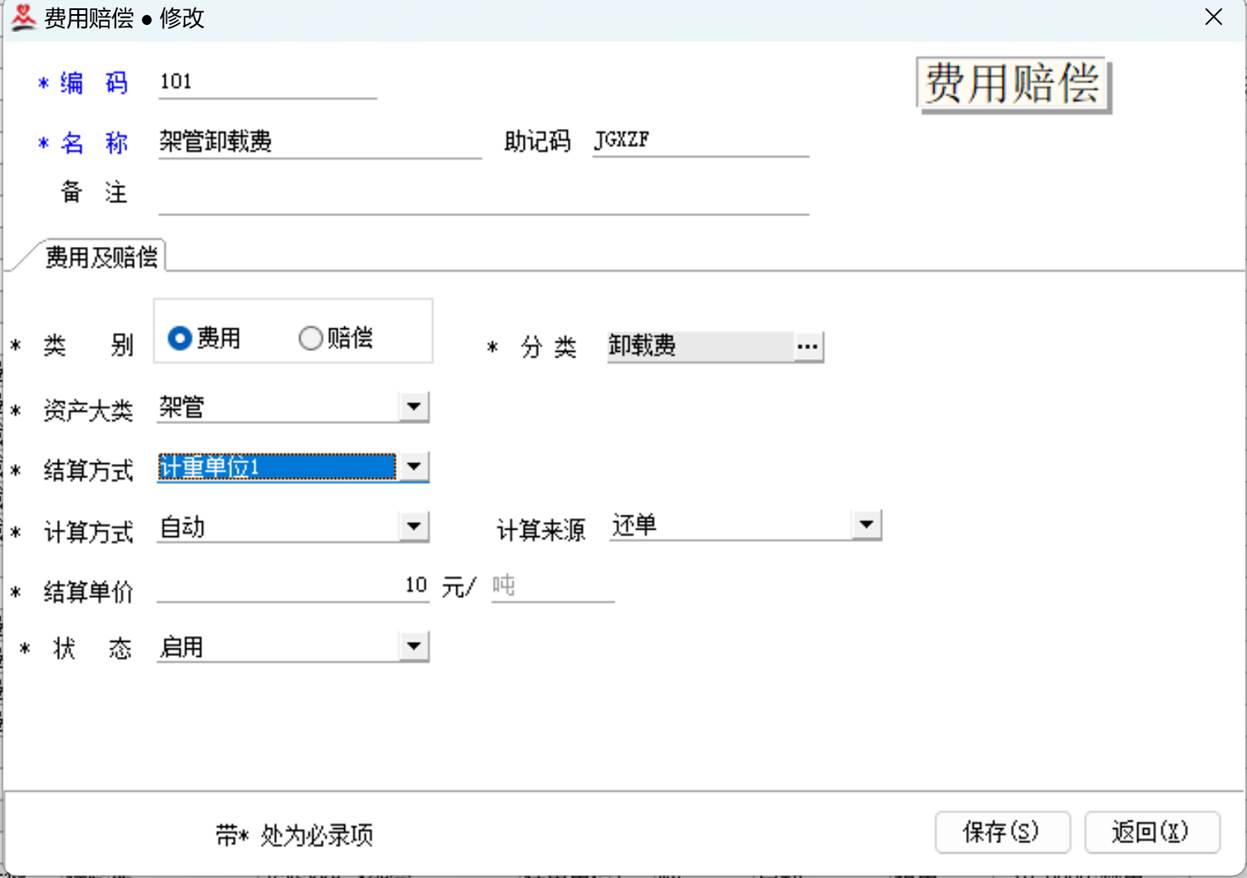Viewport: 1247px width, 878px height.
Task: Click into the empty 备注 field
Action: tap(482, 197)
